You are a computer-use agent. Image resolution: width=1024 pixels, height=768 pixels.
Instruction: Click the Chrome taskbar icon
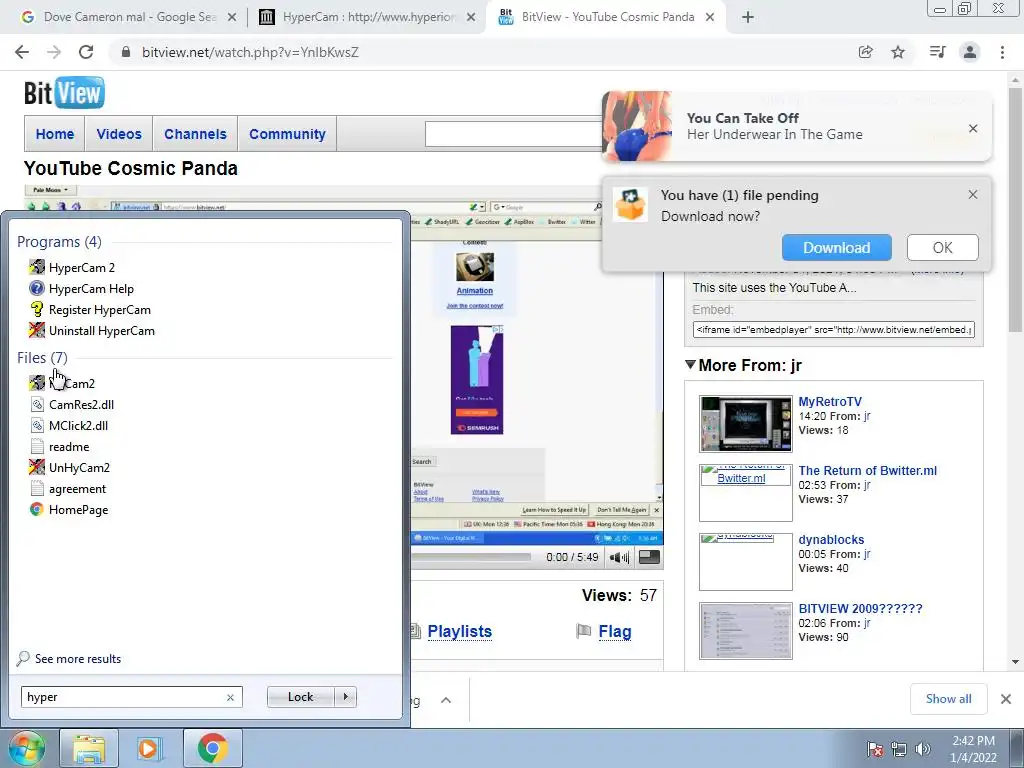point(212,748)
